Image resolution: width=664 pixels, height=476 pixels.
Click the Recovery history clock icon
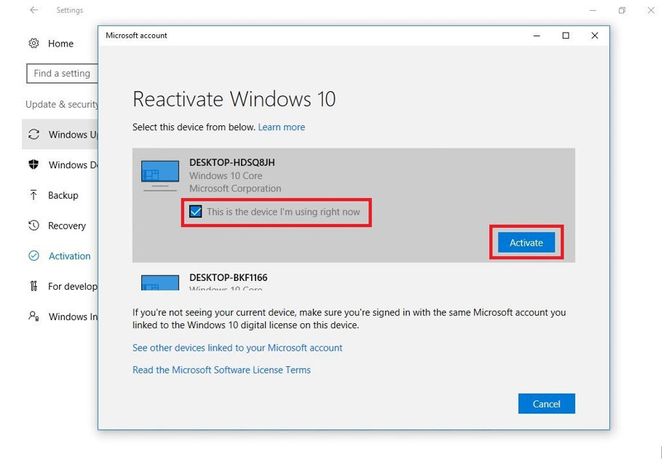tap(34, 225)
